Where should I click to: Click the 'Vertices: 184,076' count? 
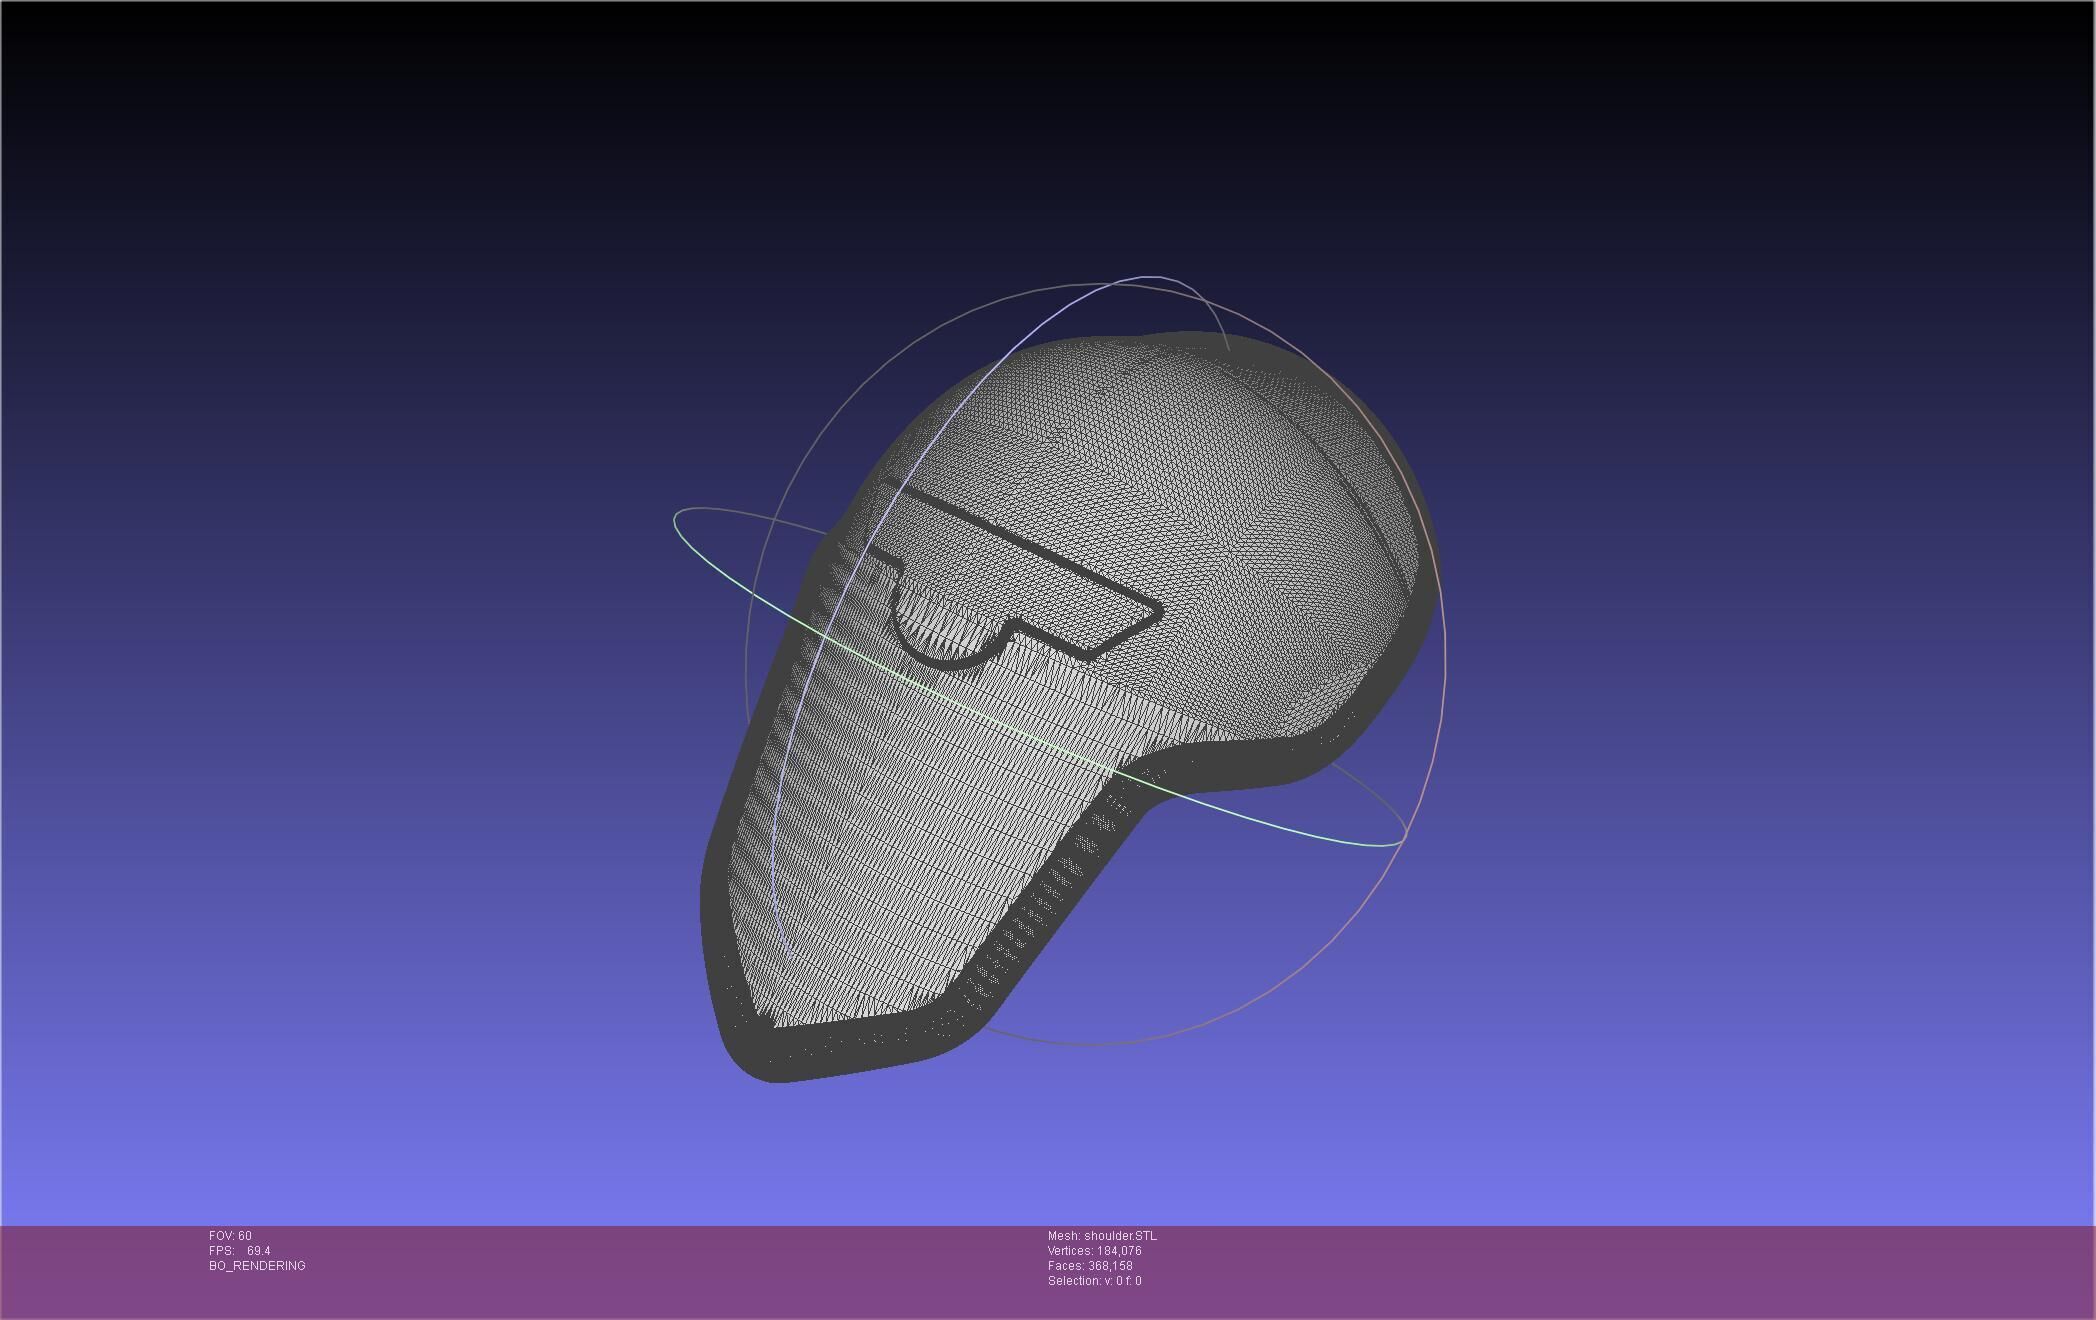pyautogui.click(x=1094, y=1251)
